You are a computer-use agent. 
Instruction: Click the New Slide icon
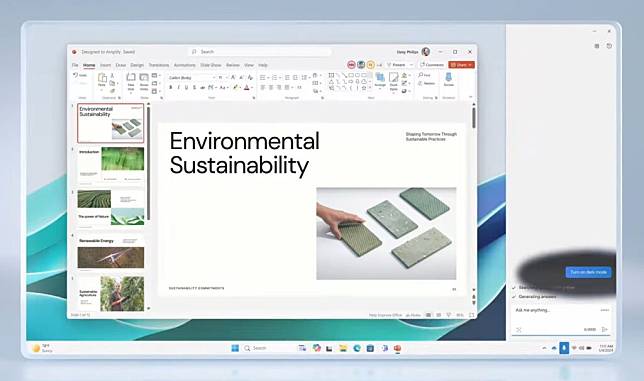pos(131,78)
